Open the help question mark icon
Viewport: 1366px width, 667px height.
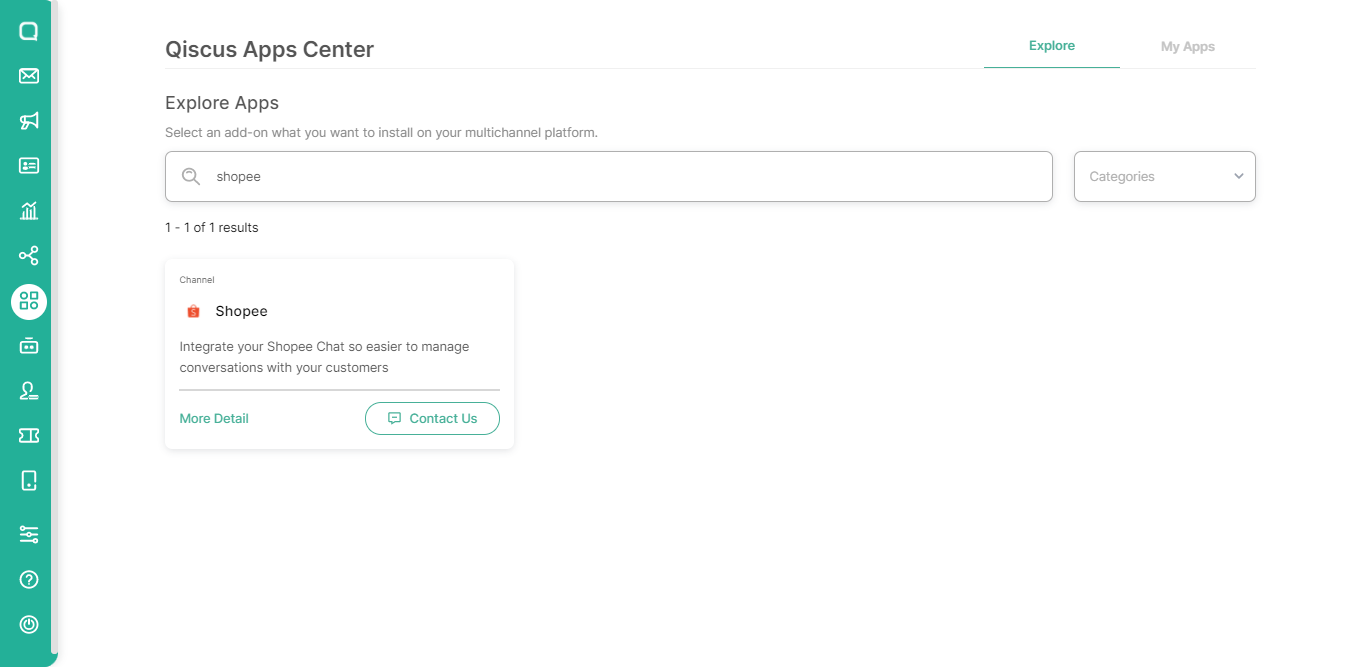29,580
